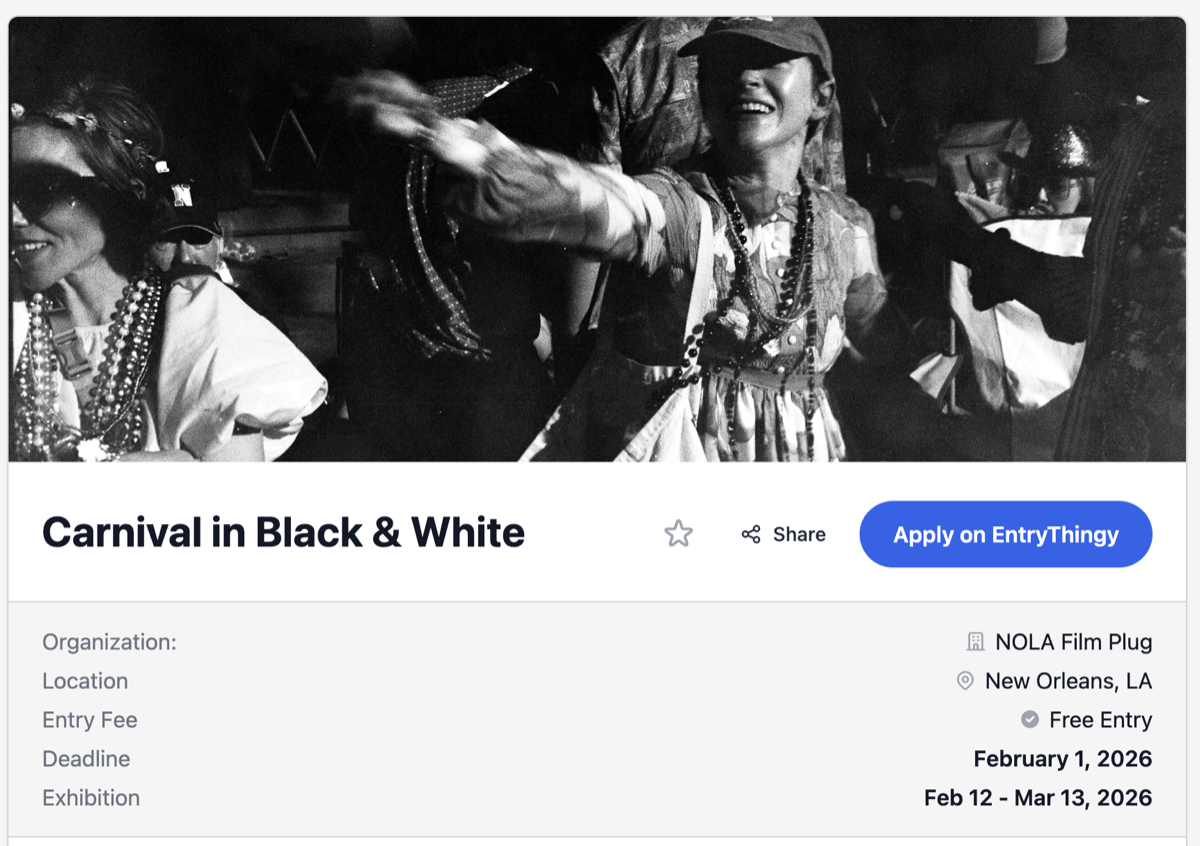Viewport: 1200px width, 846px height.
Task: Open the NOLA Film Plug organization name
Action: point(1073,642)
